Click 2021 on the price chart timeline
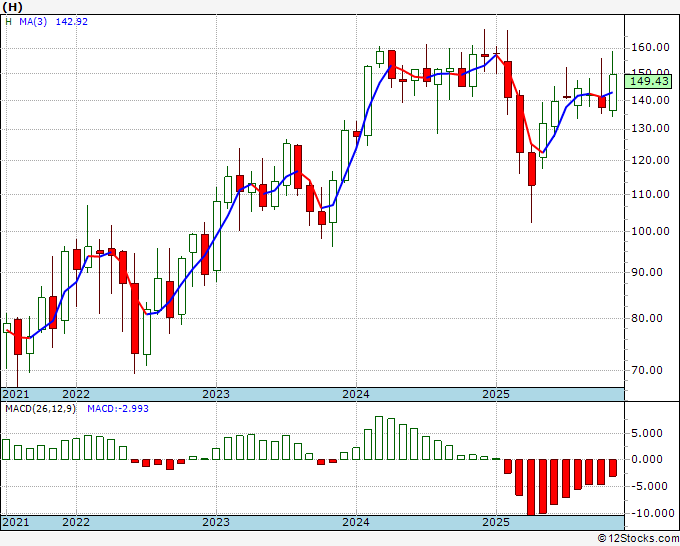This screenshot has height=546, width=680. [16, 394]
